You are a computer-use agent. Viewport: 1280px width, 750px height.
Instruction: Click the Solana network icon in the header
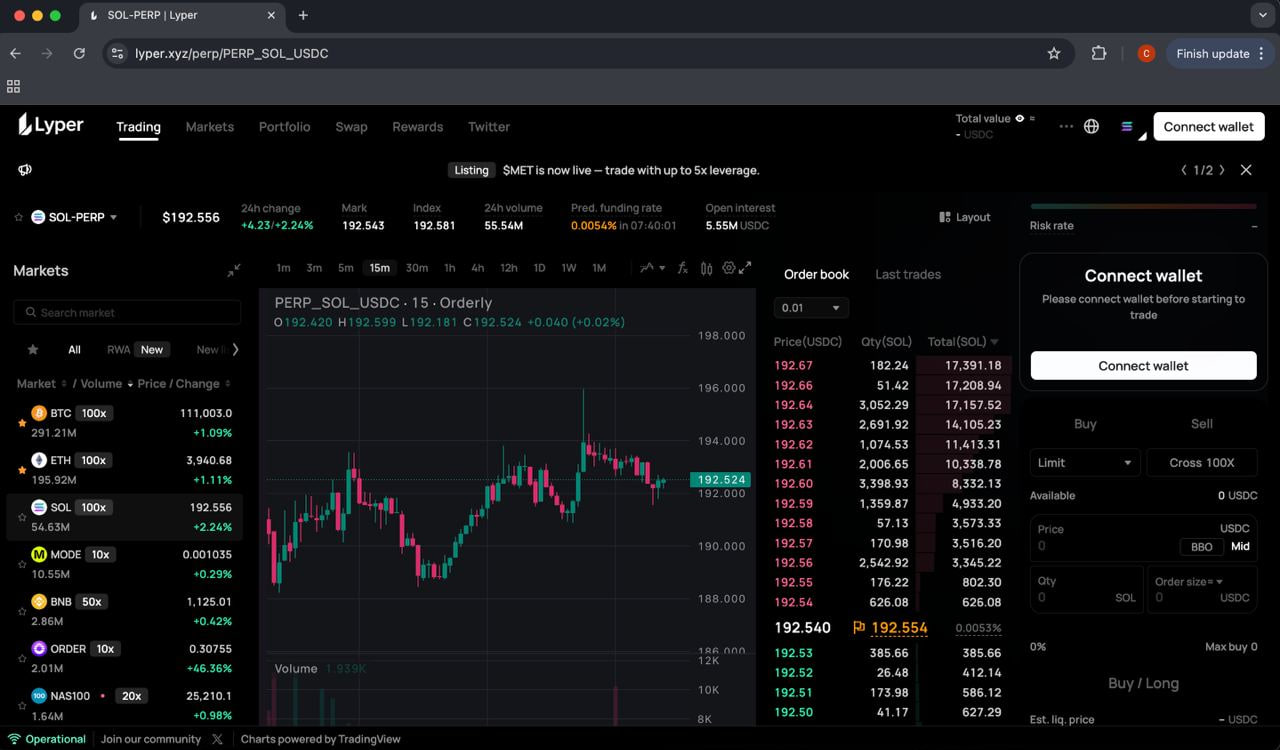[x=1127, y=127]
